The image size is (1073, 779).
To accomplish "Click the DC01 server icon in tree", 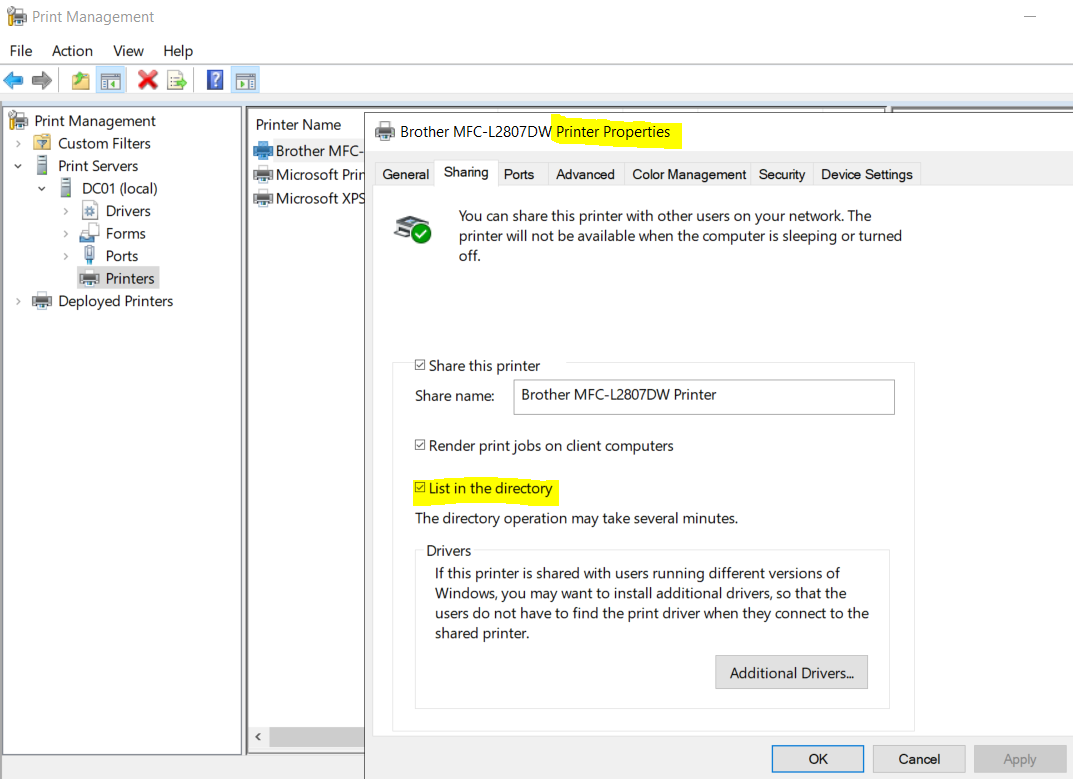I will coord(66,188).
